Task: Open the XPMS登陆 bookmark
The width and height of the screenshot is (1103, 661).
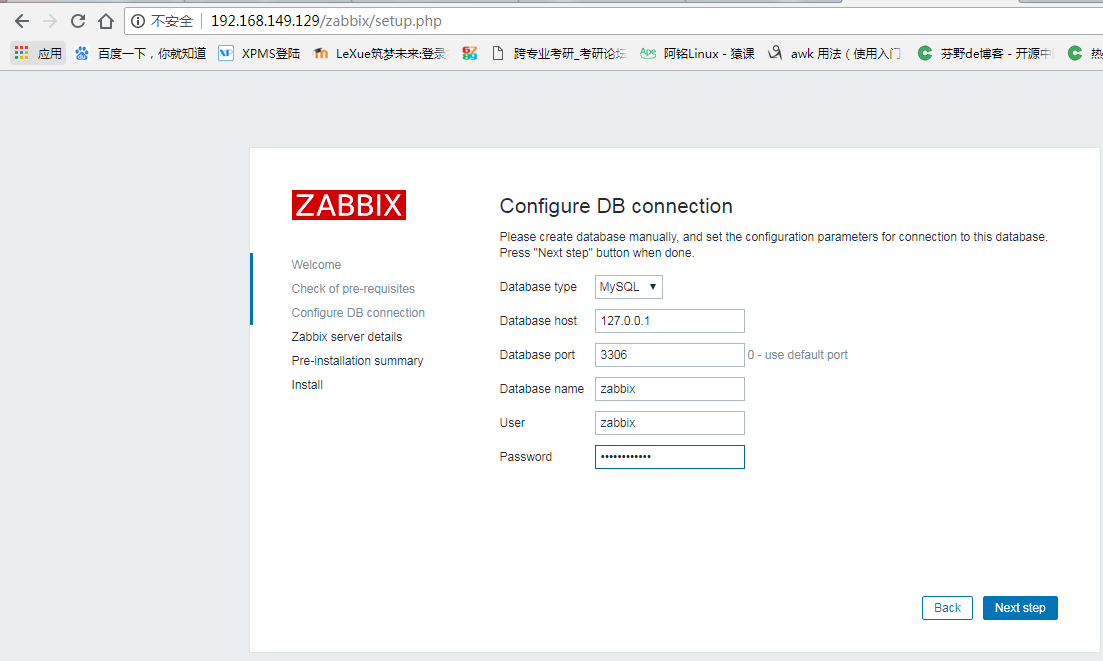Action: click(259, 53)
